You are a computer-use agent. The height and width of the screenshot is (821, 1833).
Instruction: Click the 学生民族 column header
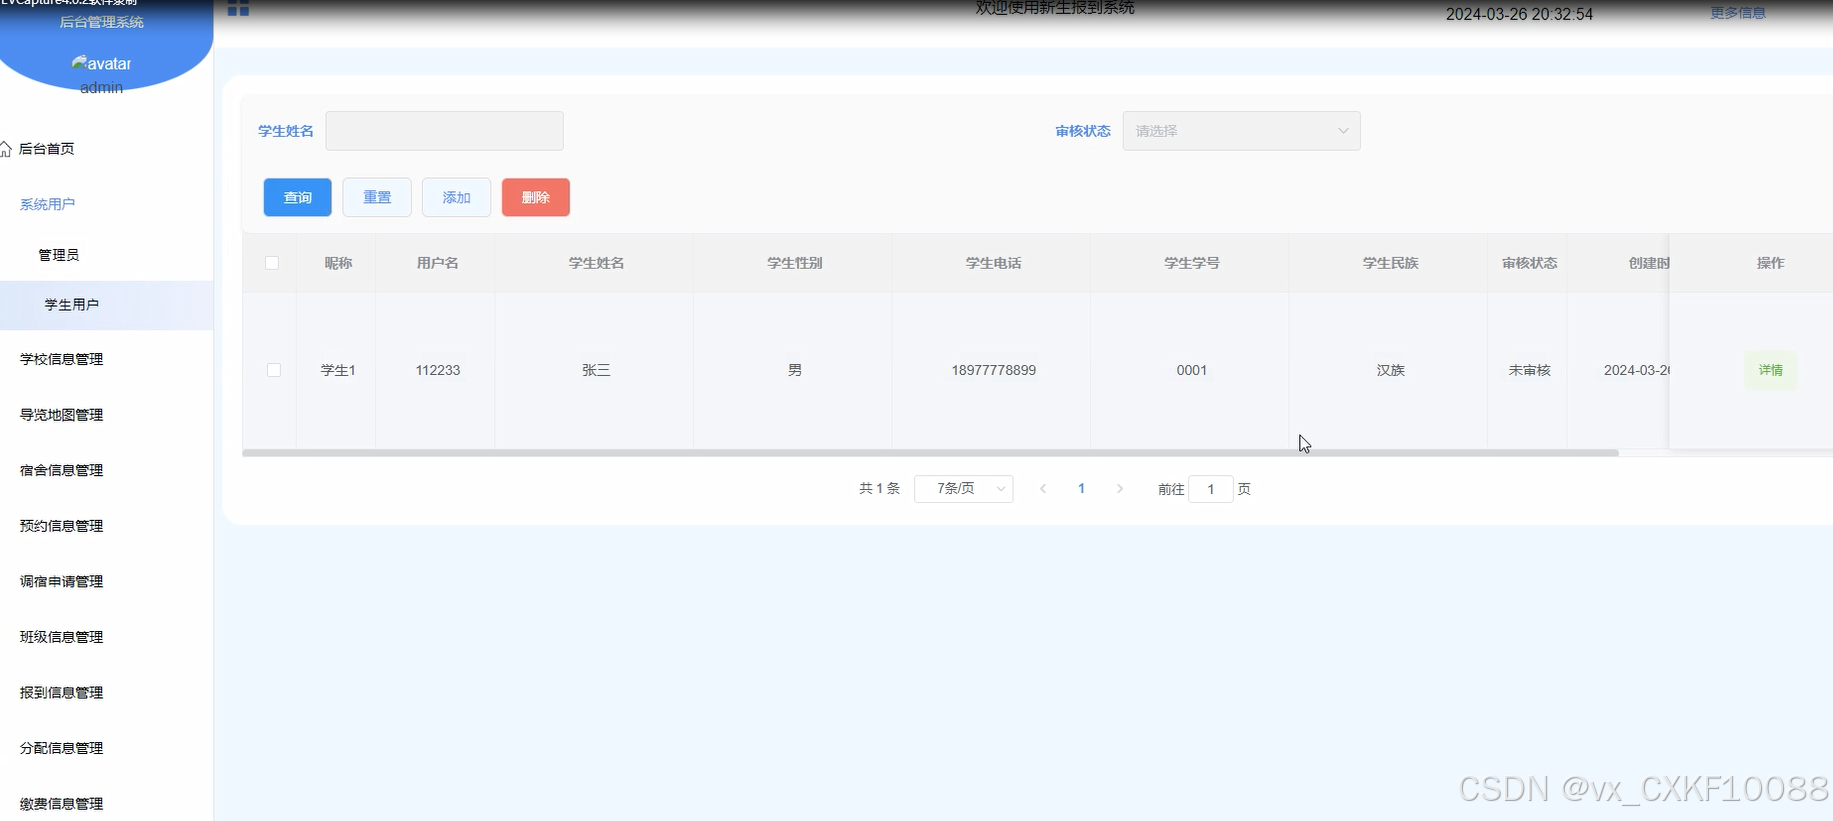1391,263
